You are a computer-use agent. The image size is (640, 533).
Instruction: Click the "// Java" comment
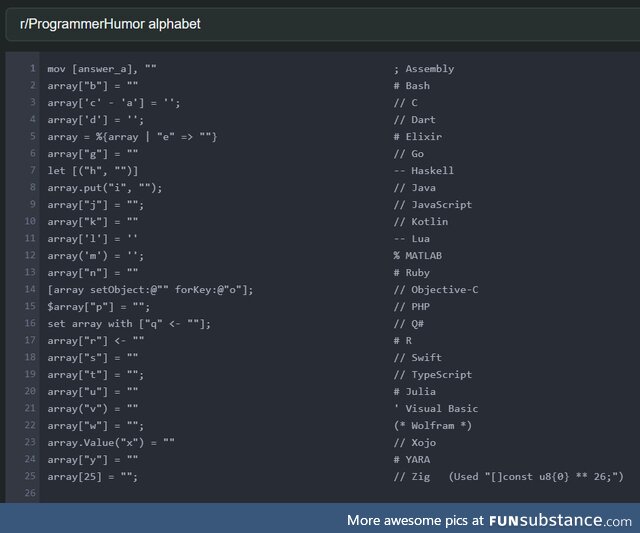[415, 188]
